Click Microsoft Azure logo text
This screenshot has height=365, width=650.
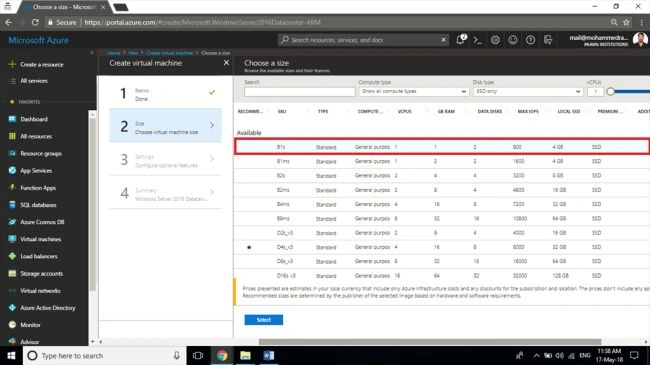pyautogui.click(x=39, y=40)
